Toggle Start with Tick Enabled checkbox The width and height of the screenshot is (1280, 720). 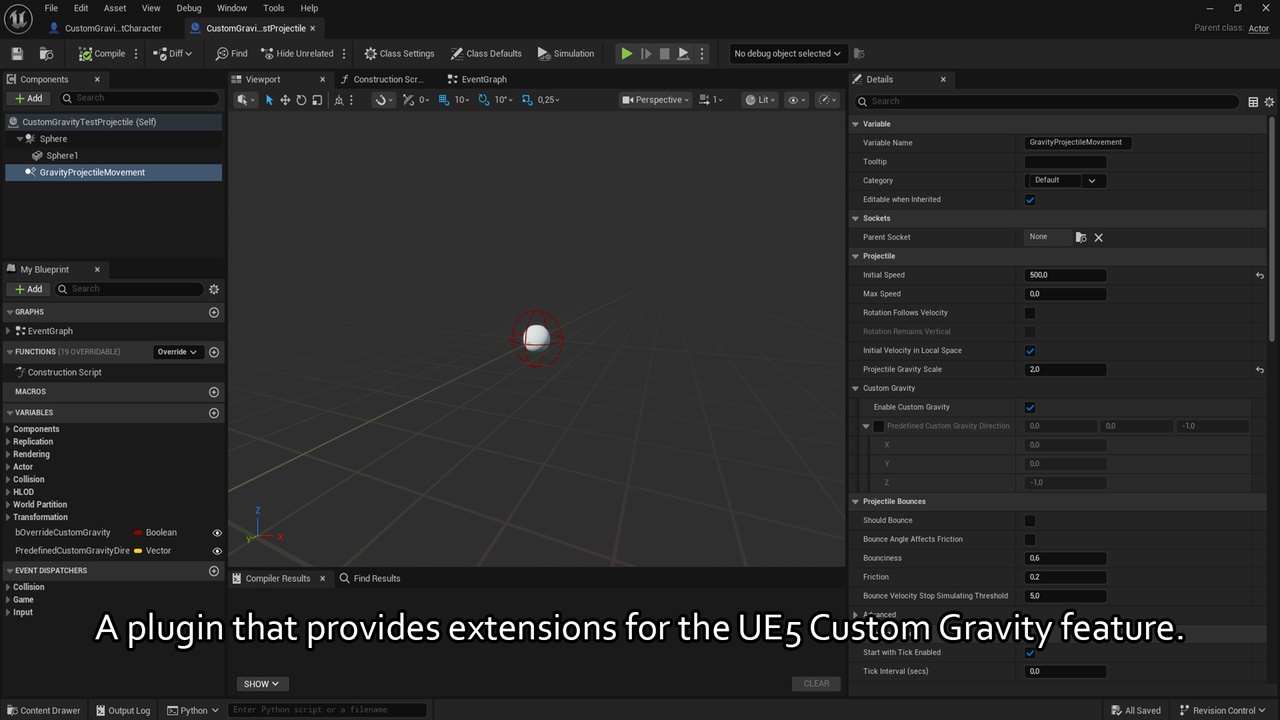coord(1030,653)
